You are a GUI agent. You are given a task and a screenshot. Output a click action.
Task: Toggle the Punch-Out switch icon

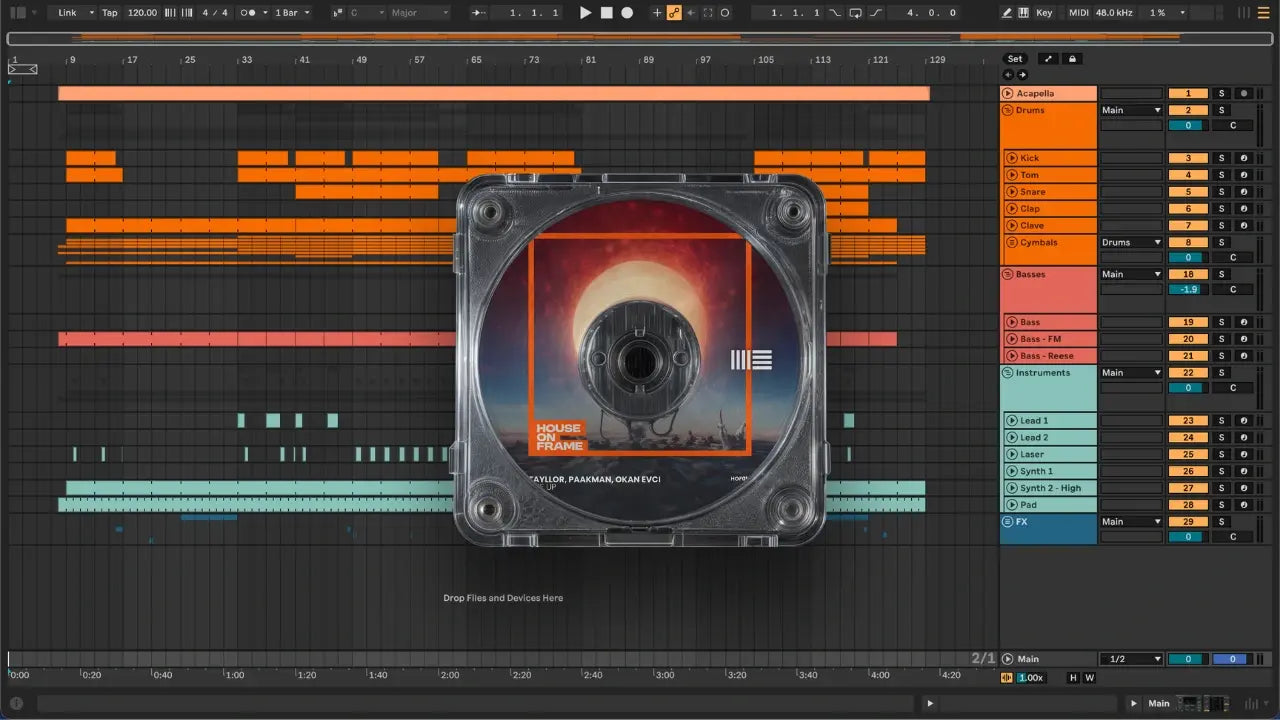pyautogui.click(x=876, y=13)
